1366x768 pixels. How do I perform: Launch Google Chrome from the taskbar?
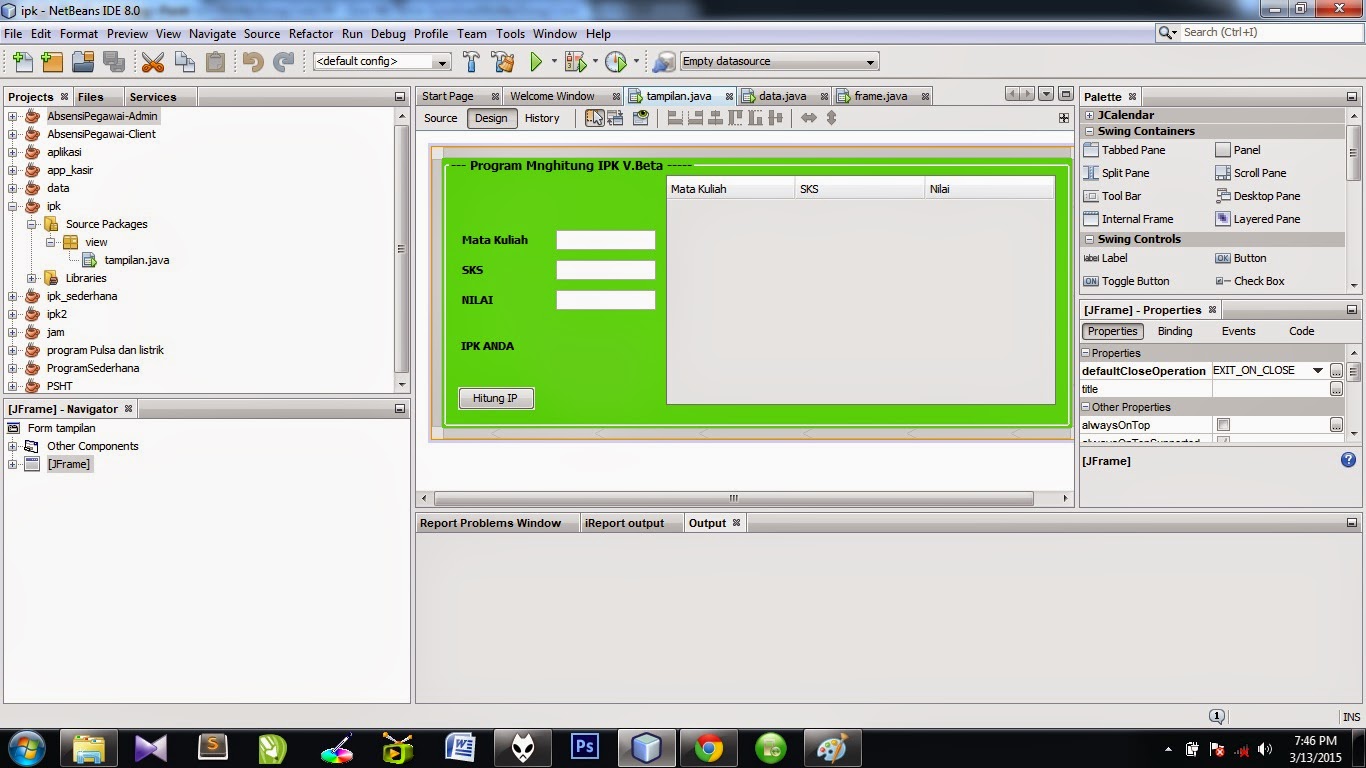707,746
